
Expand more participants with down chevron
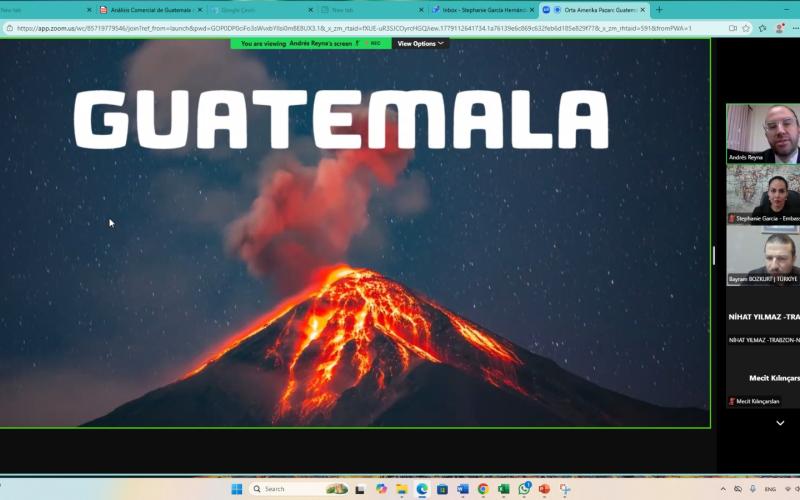pos(780,423)
